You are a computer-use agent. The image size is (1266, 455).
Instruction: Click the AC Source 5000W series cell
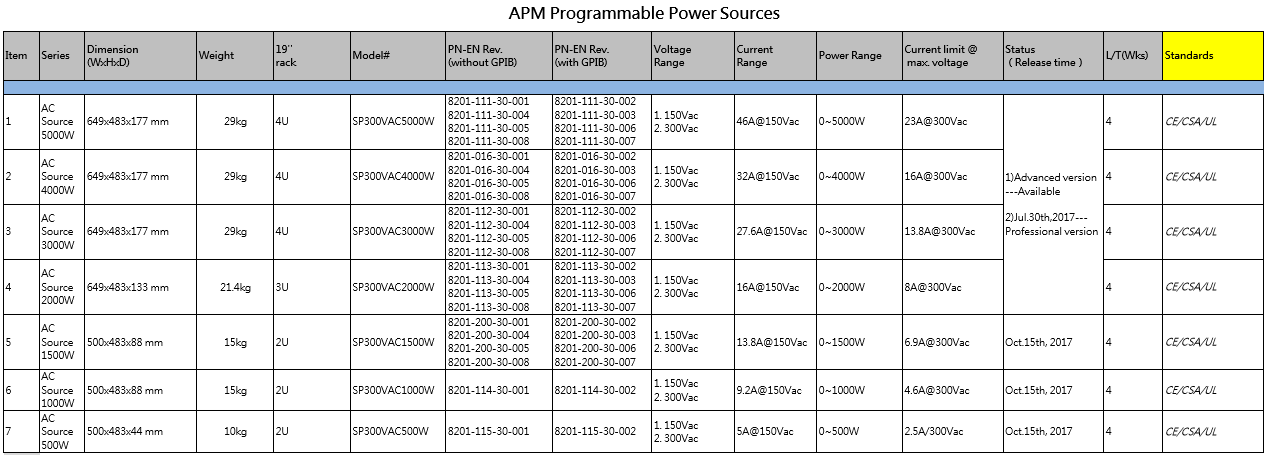click(61, 122)
